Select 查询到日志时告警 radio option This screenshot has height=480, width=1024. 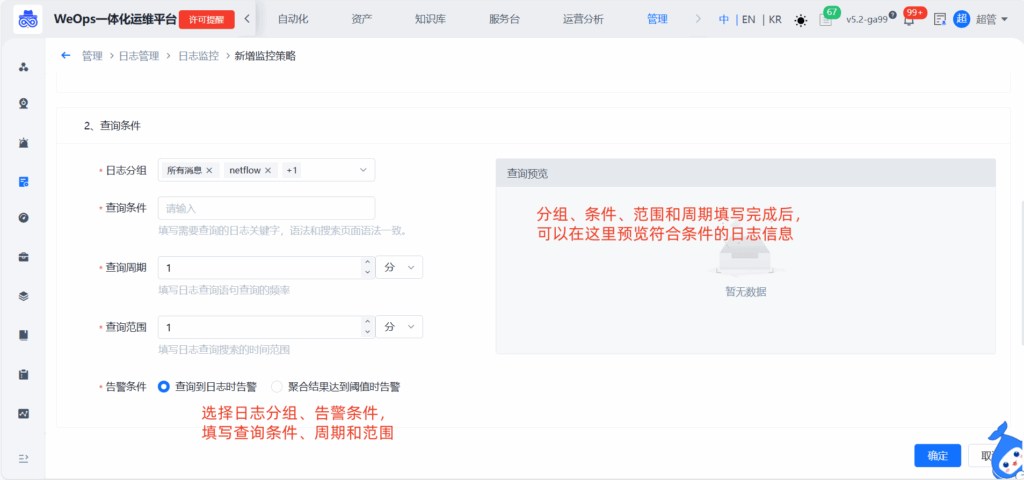[164, 386]
